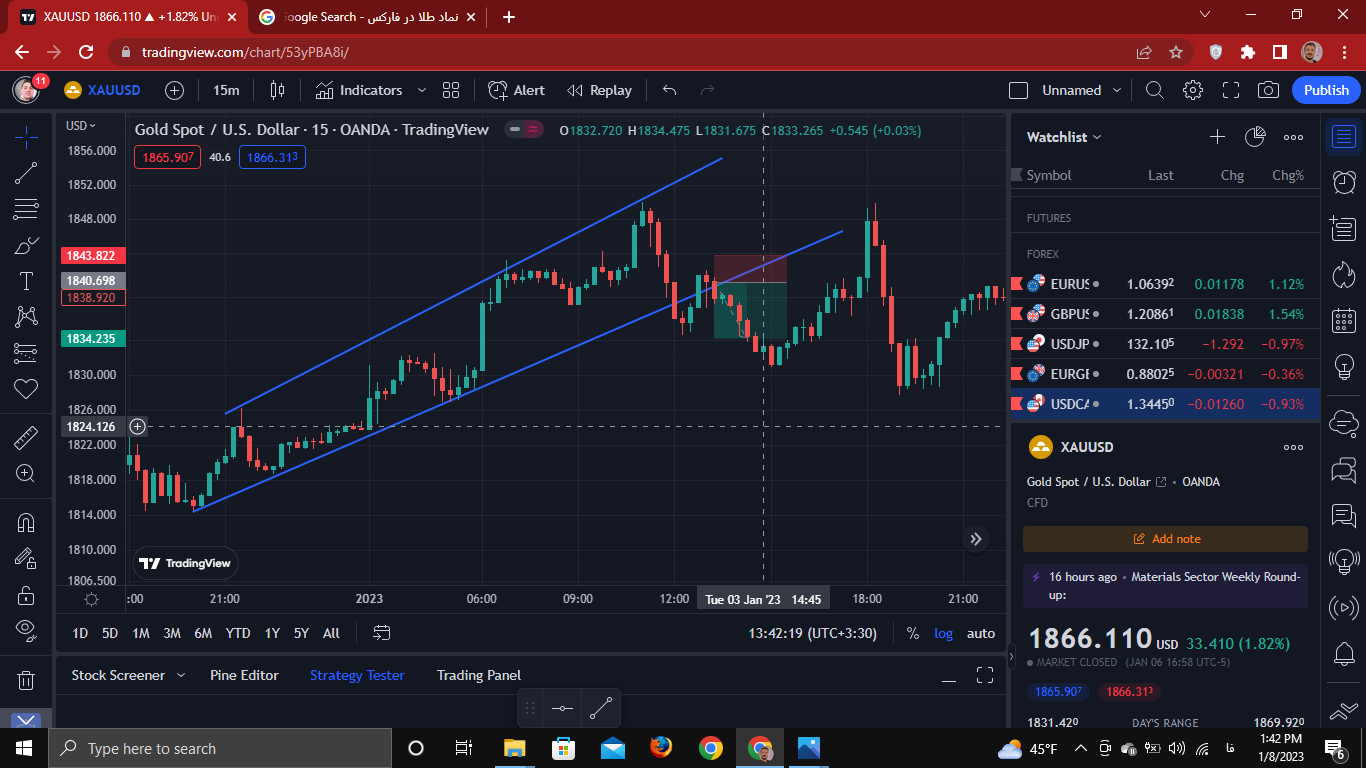1366x768 pixels.
Task: Click the blue Publish button
Action: click(x=1326, y=90)
